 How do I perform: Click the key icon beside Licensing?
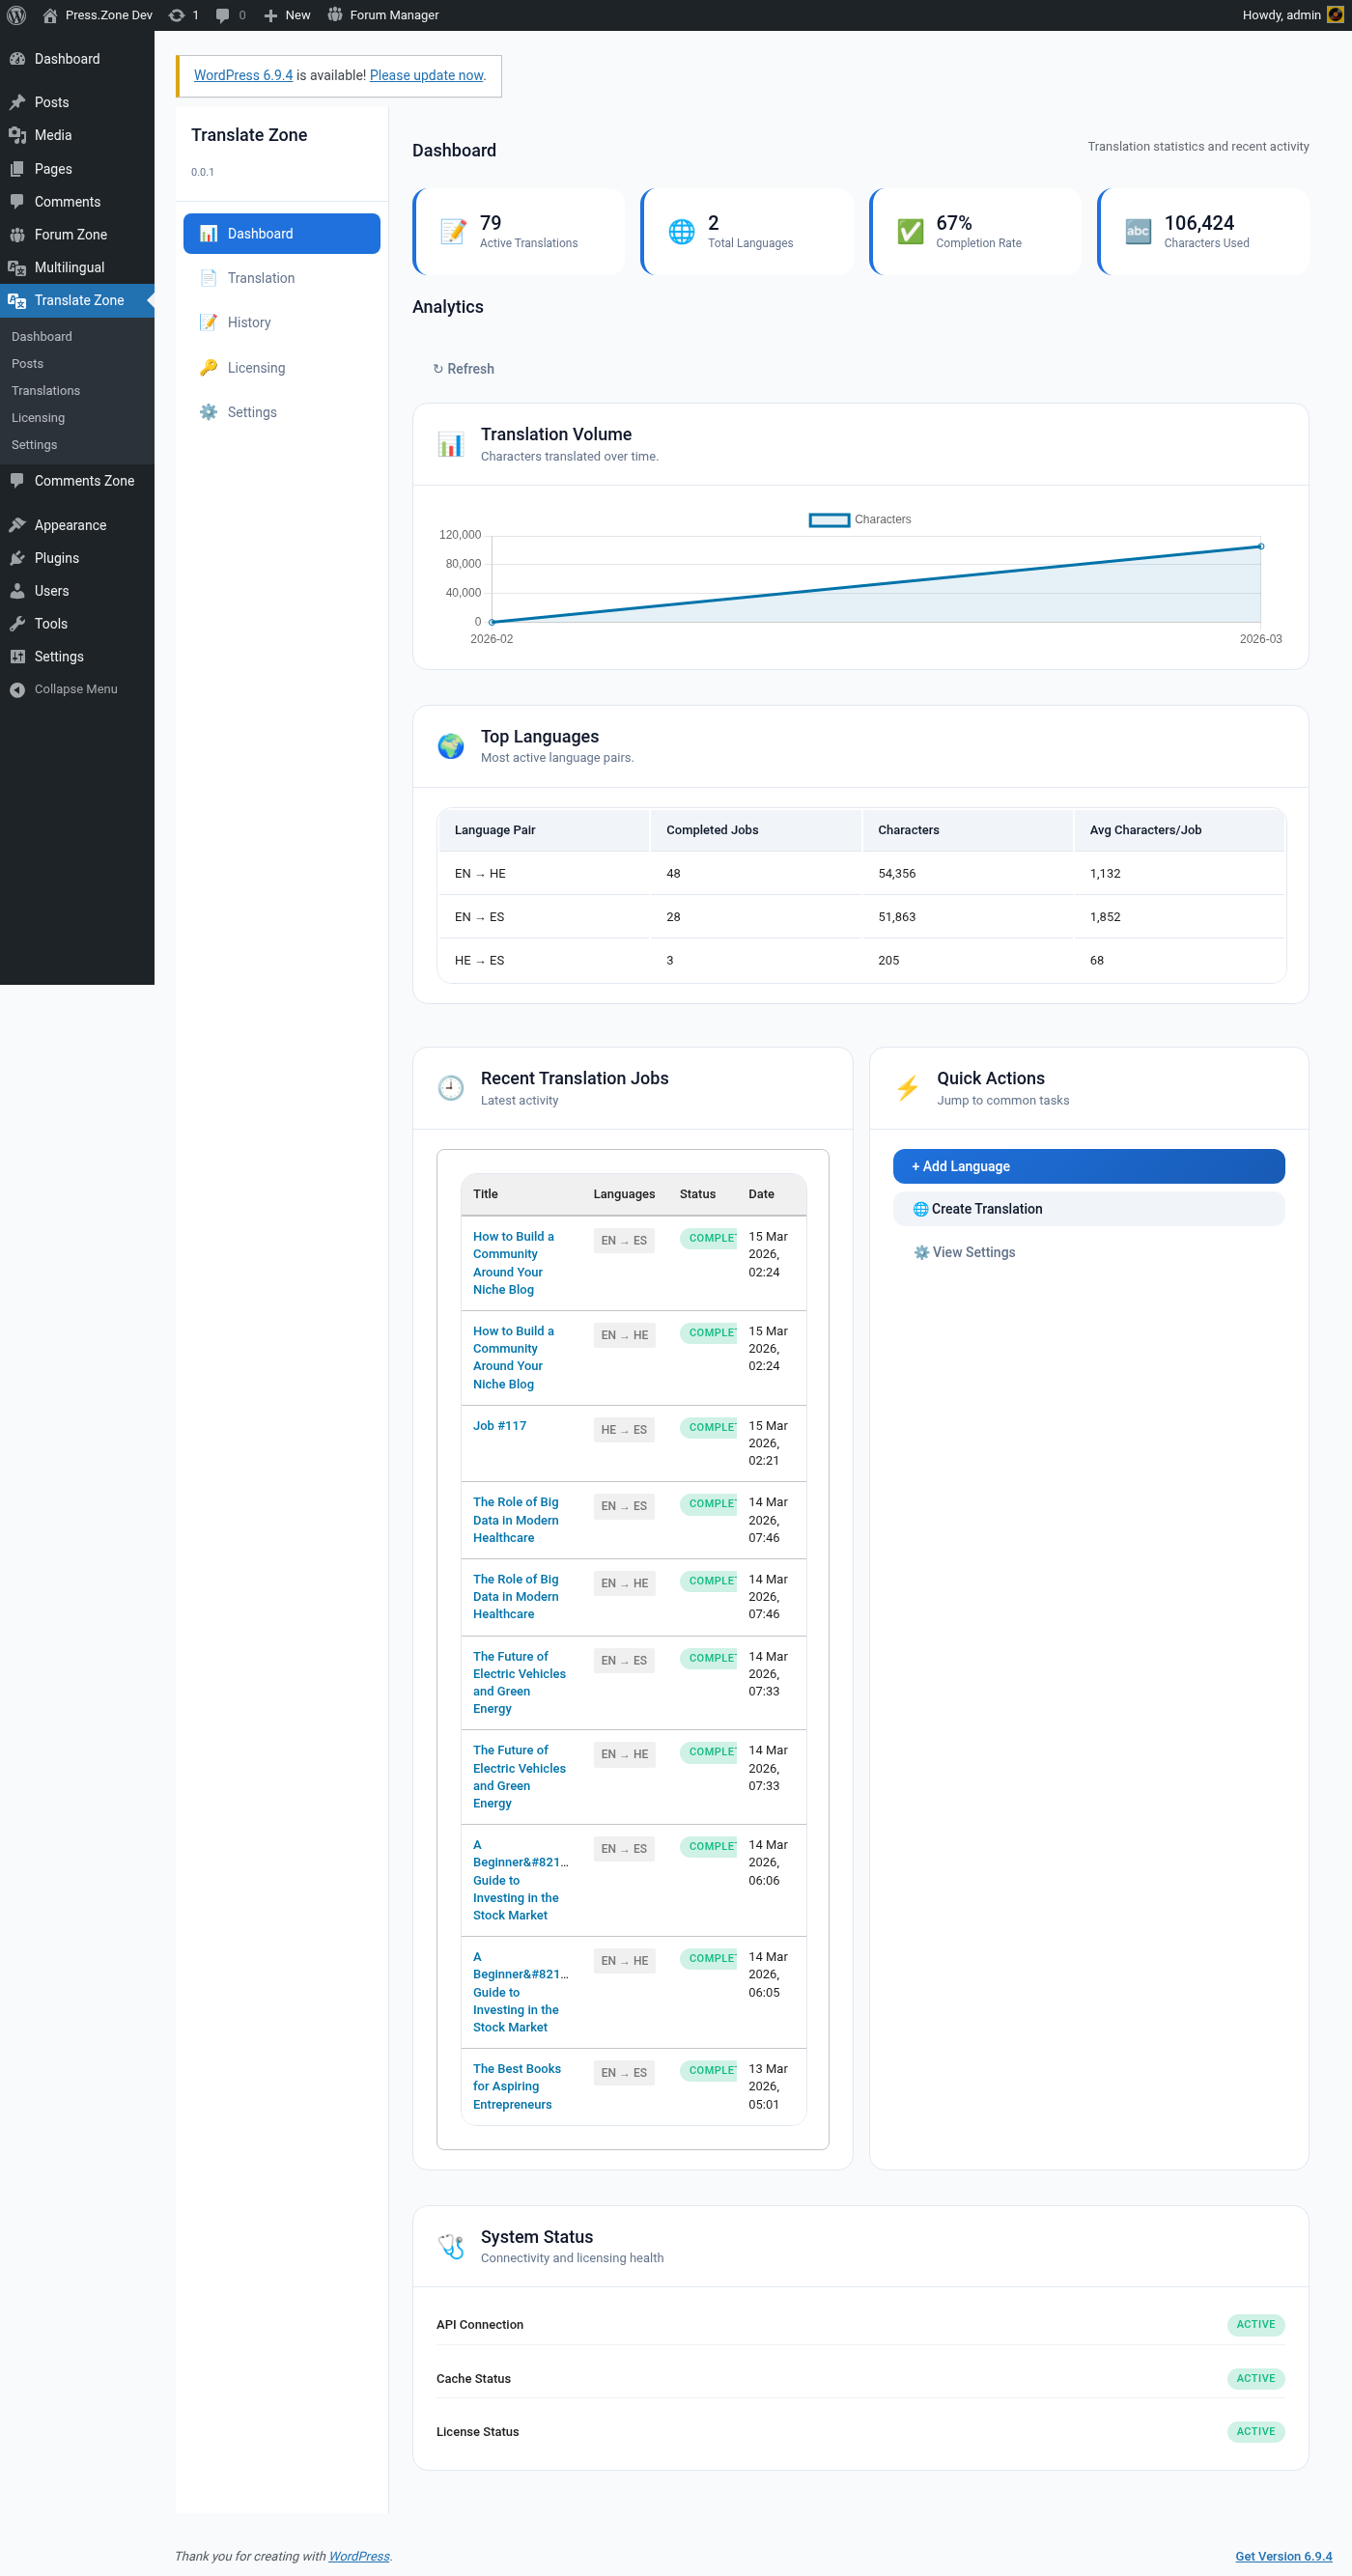208,368
